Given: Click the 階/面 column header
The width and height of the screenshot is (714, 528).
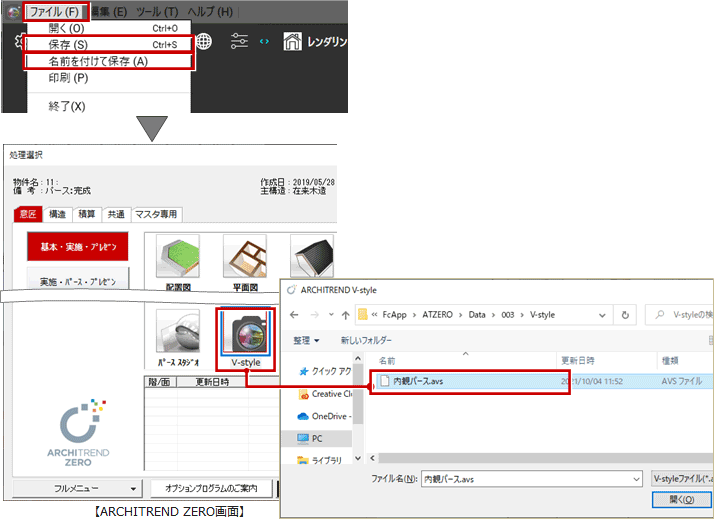Looking at the screenshot, I should tap(160, 382).
